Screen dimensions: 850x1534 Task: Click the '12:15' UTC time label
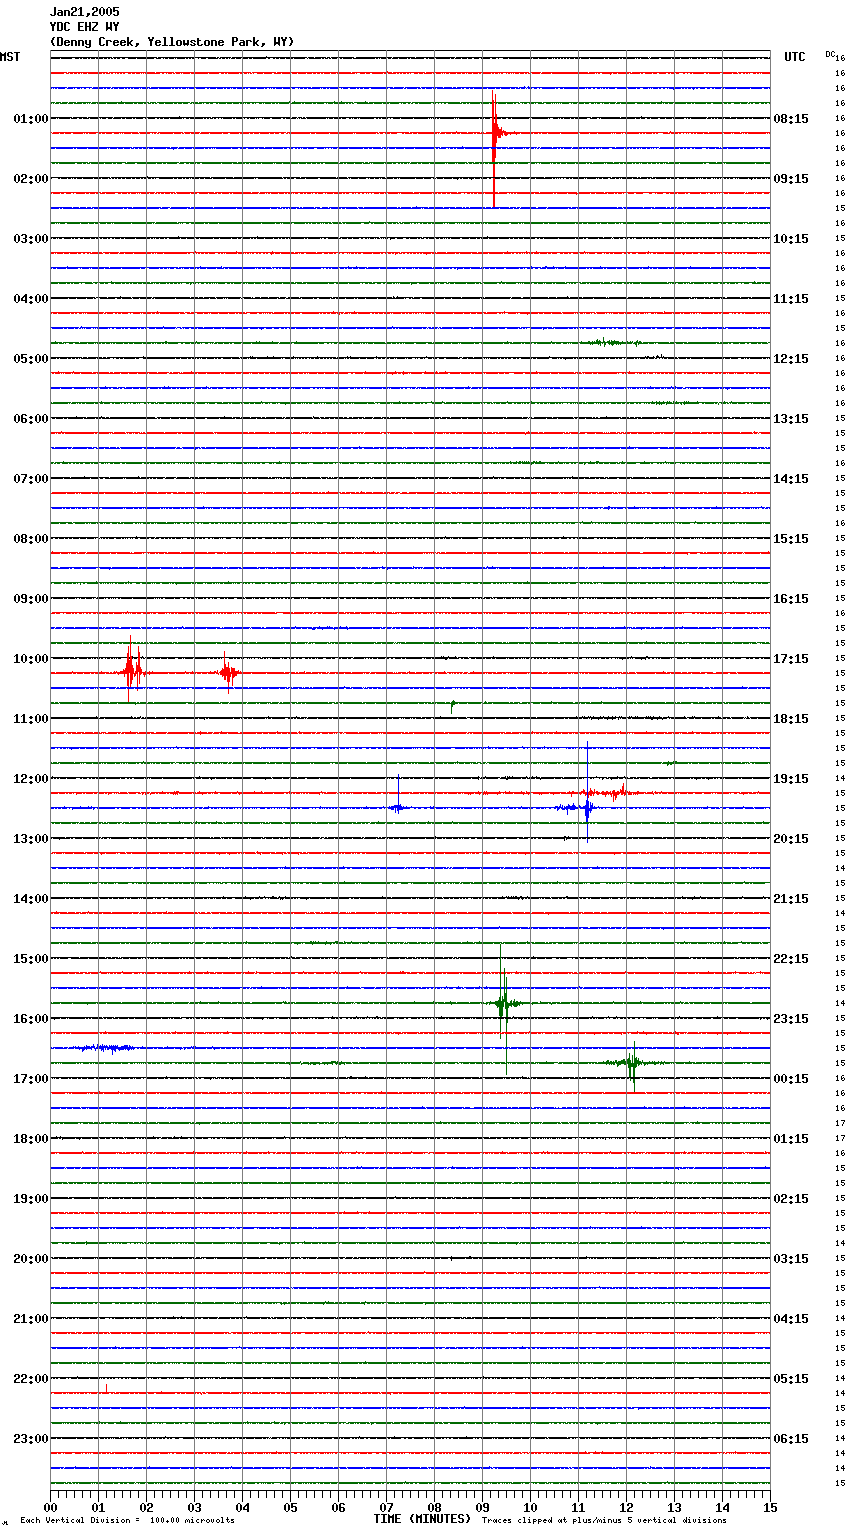tap(791, 359)
